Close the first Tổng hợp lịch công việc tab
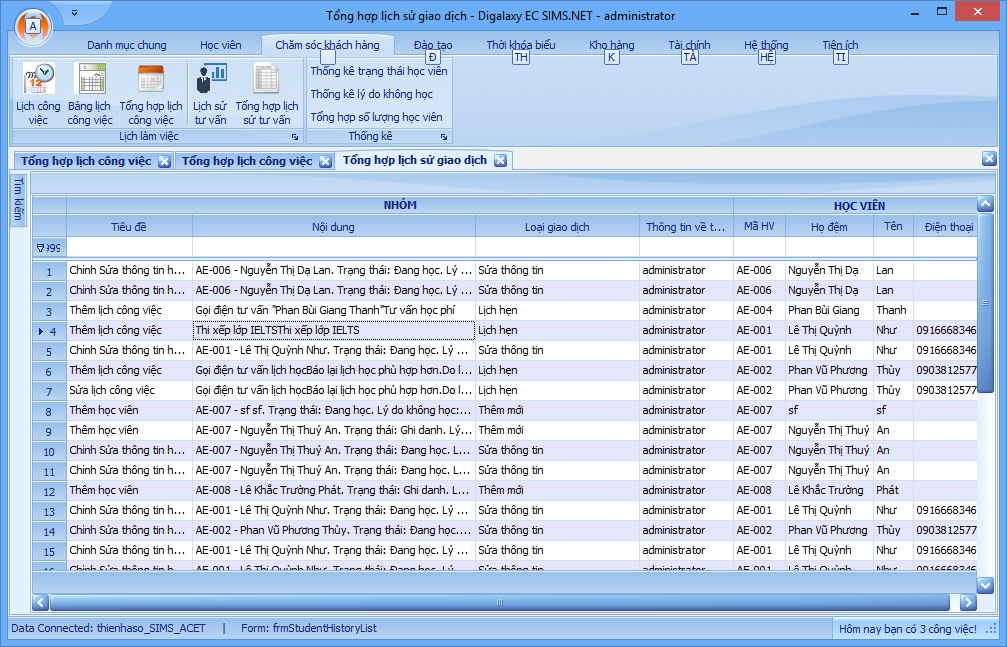The width and height of the screenshot is (1007, 647). pos(164,161)
